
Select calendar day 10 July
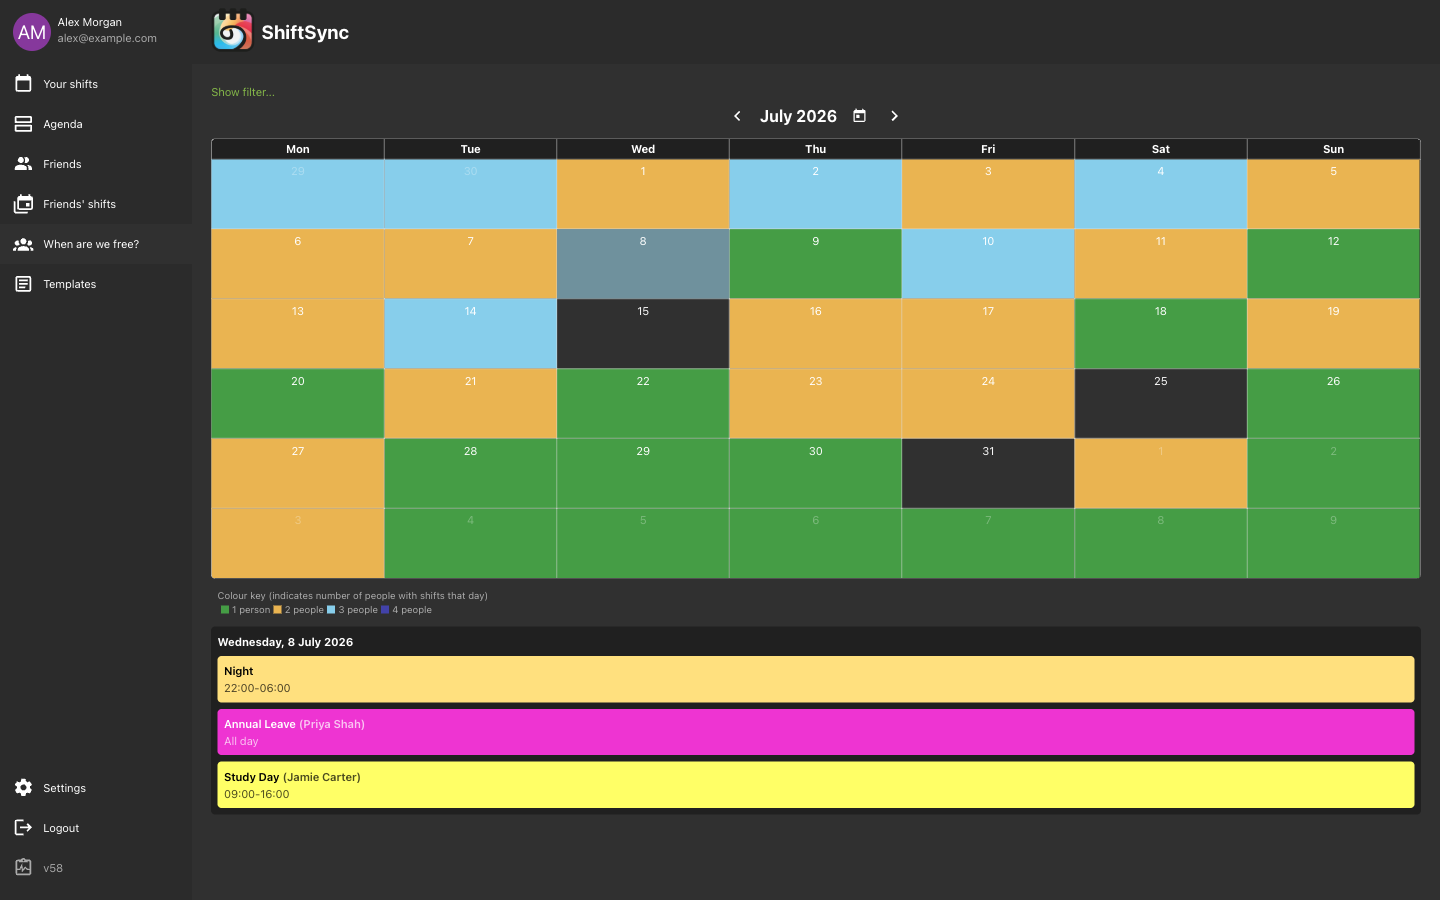click(x=988, y=264)
